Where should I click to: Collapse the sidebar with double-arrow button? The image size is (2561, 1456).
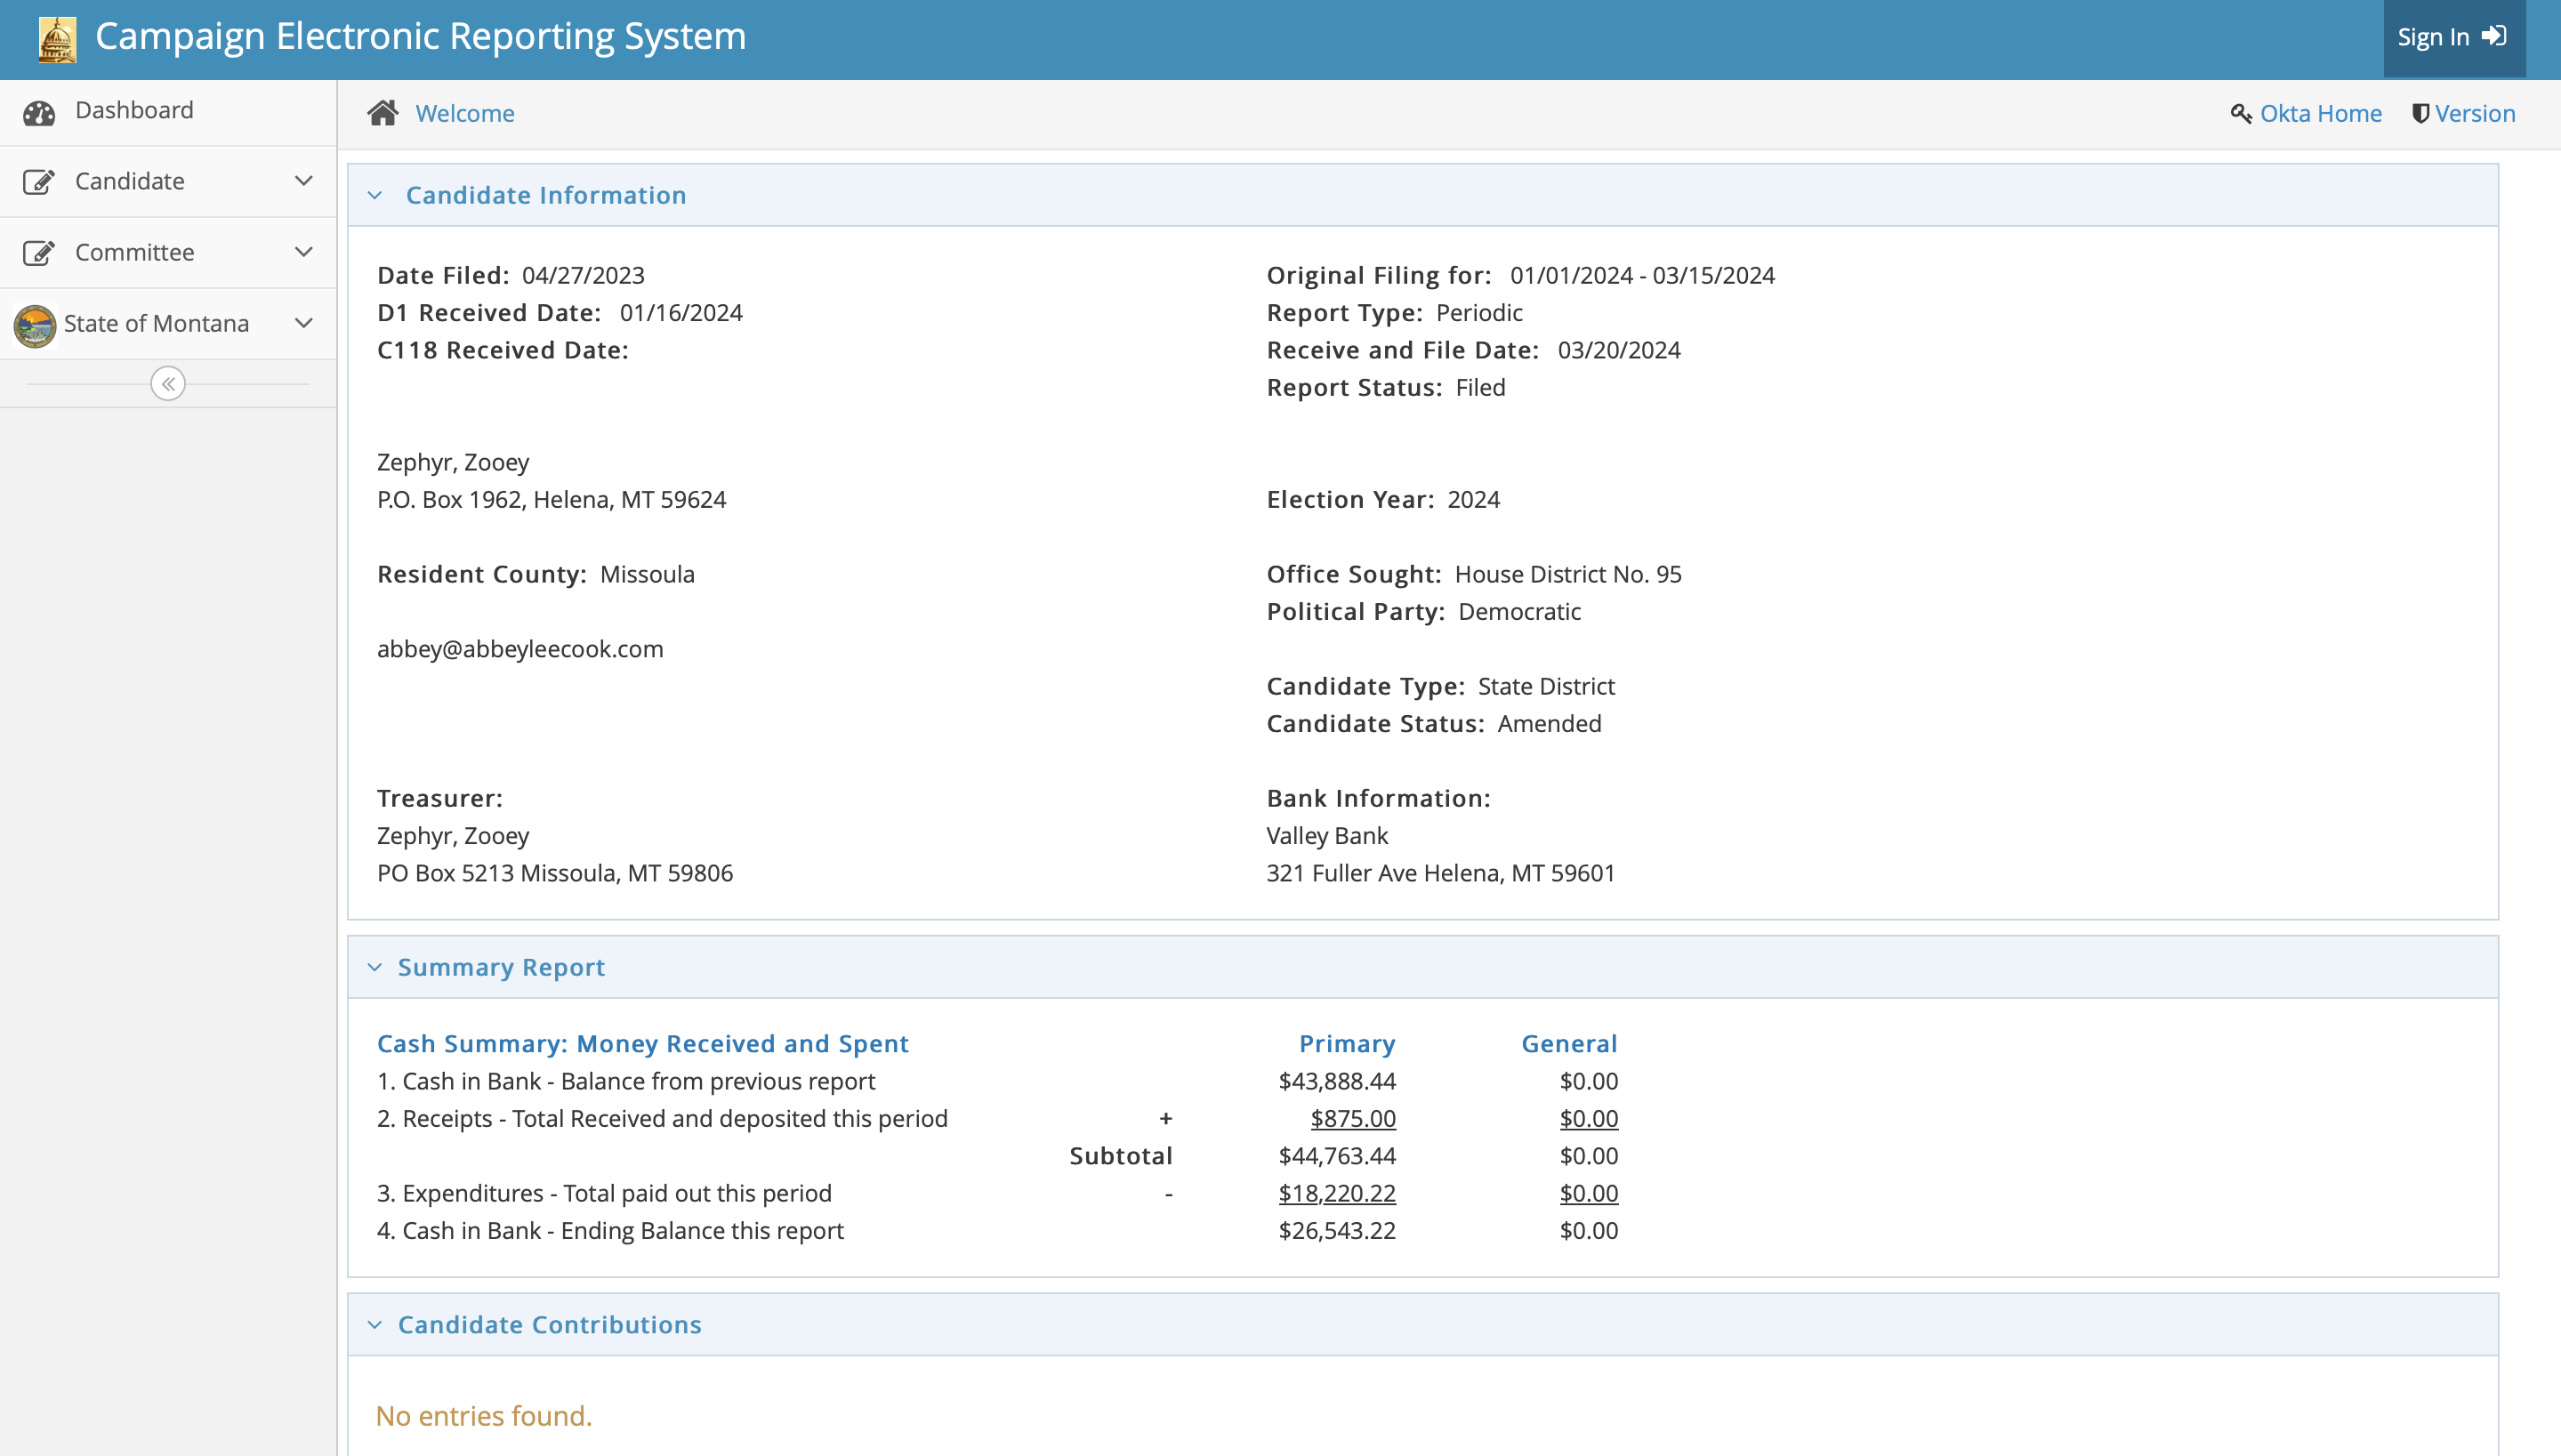pyautogui.click(x=168, y=384)
